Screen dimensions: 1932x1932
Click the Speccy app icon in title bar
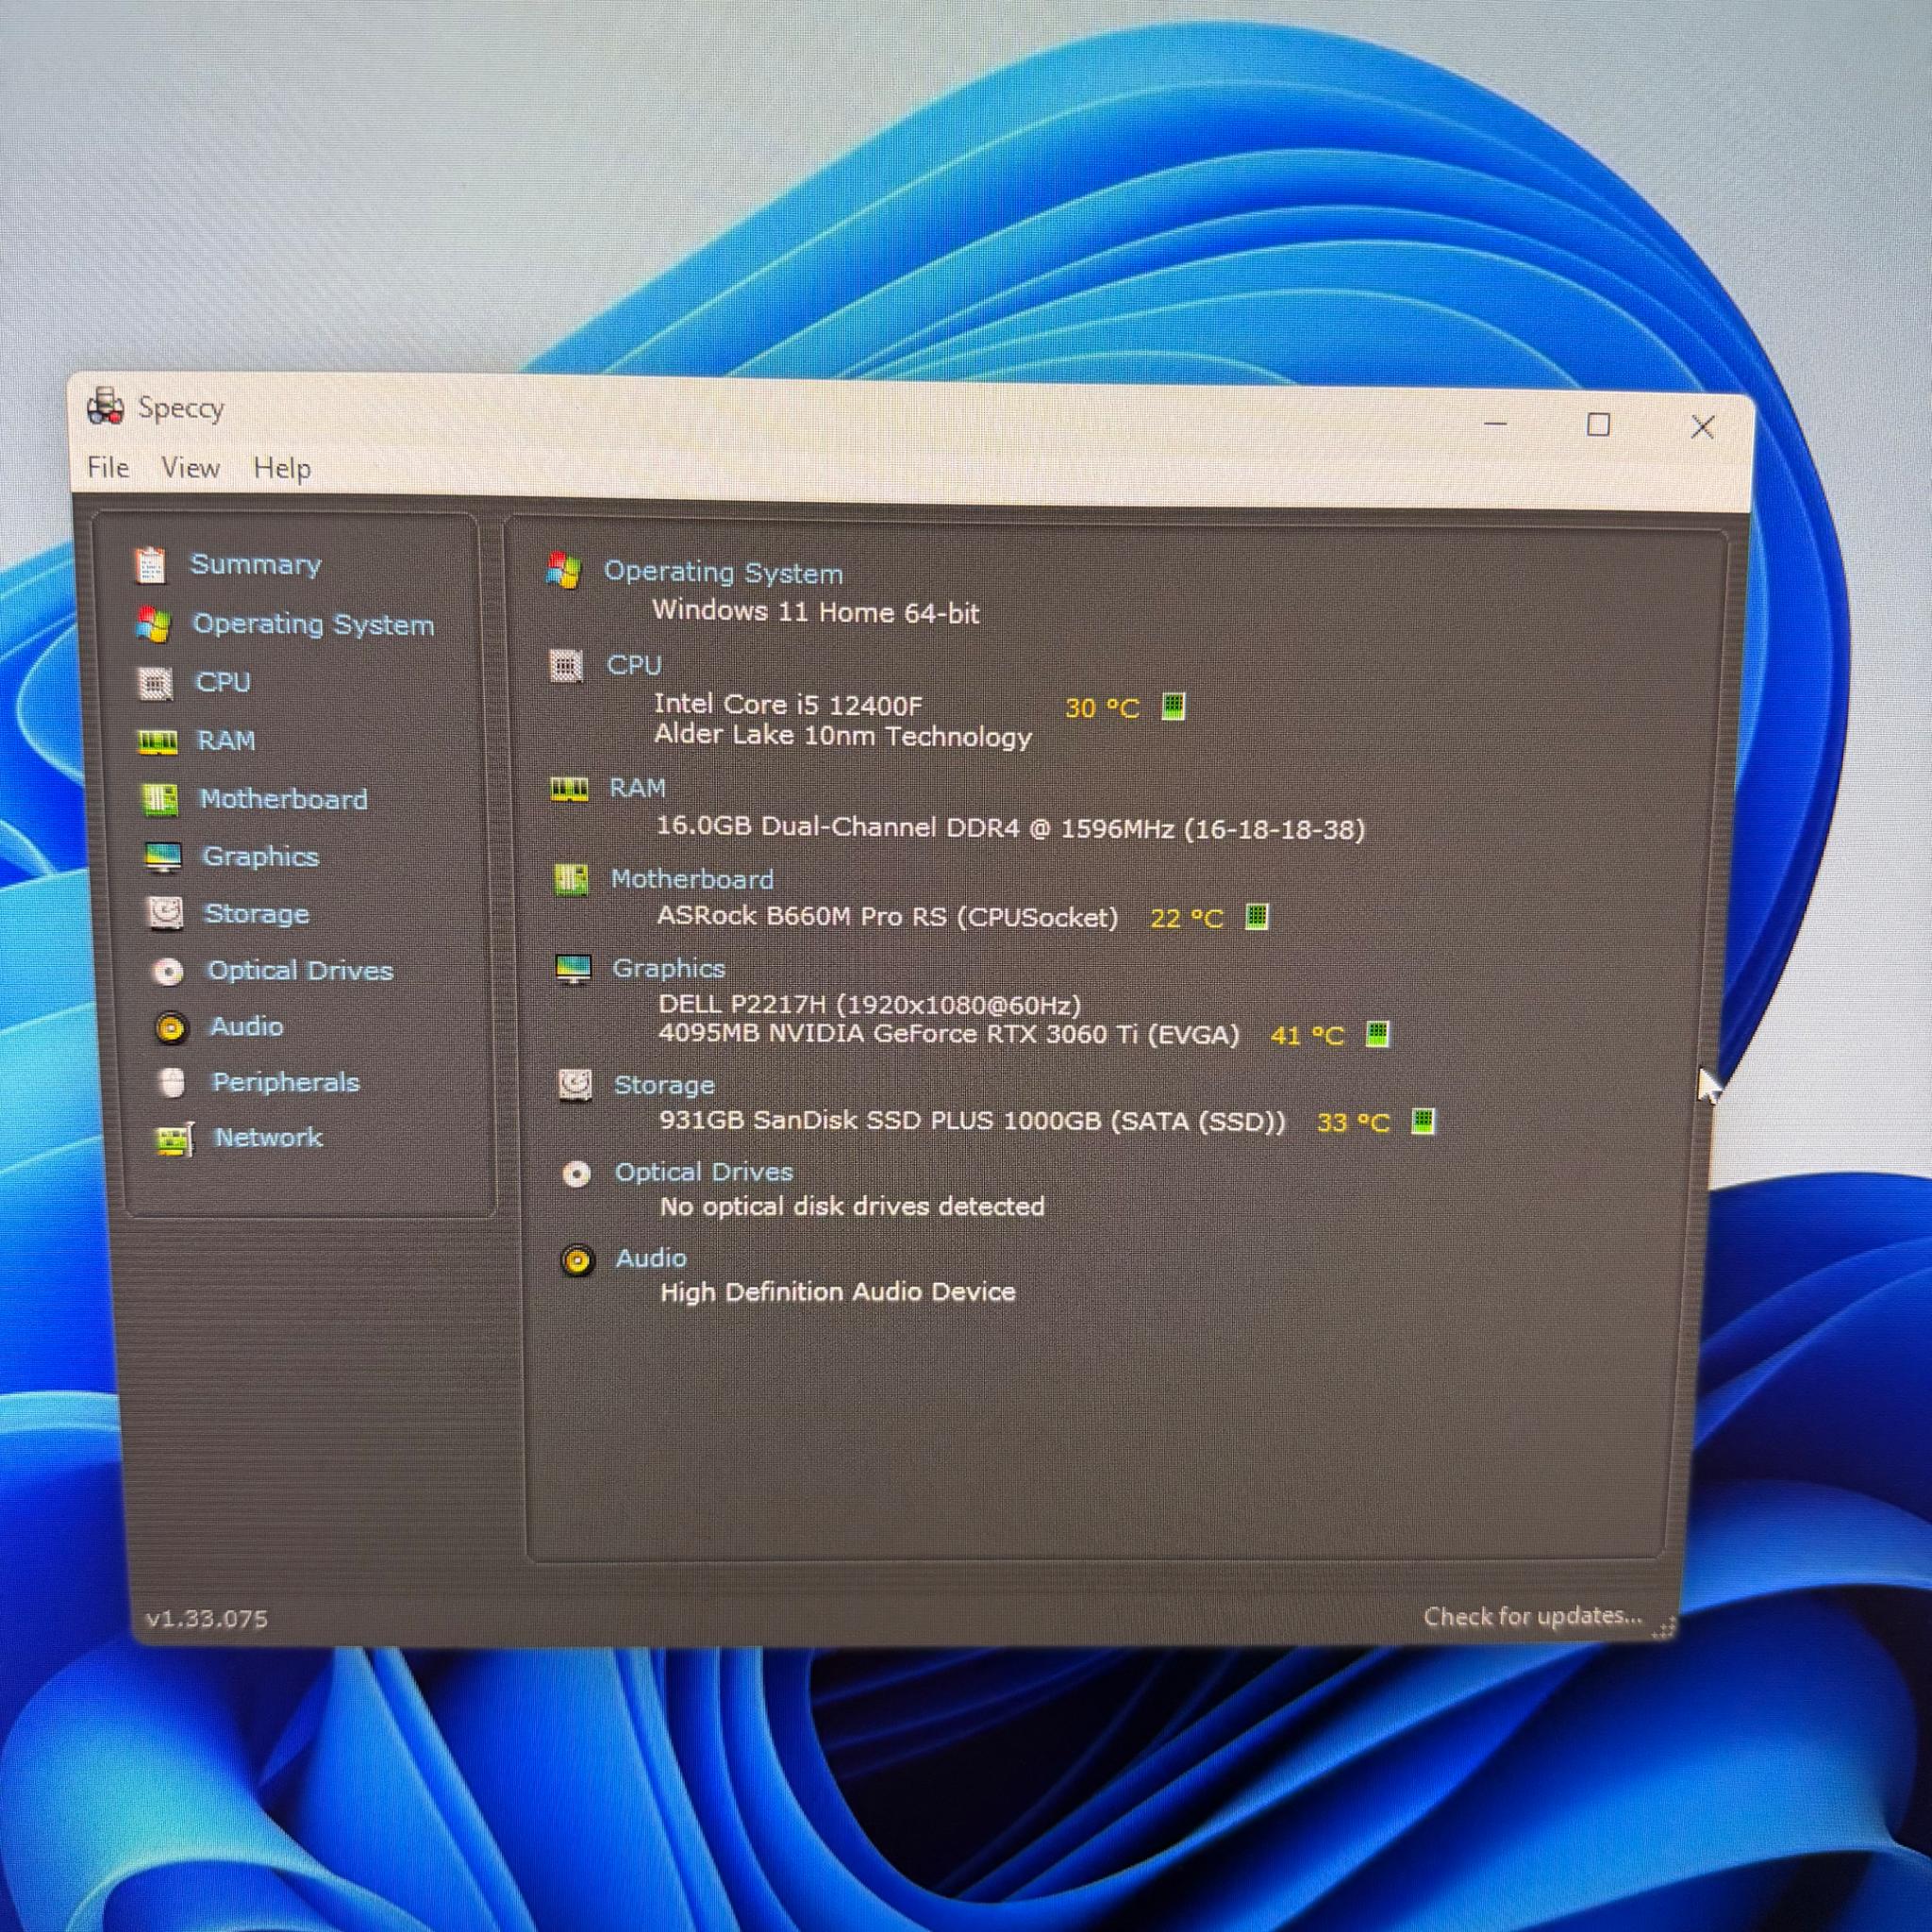105,405
